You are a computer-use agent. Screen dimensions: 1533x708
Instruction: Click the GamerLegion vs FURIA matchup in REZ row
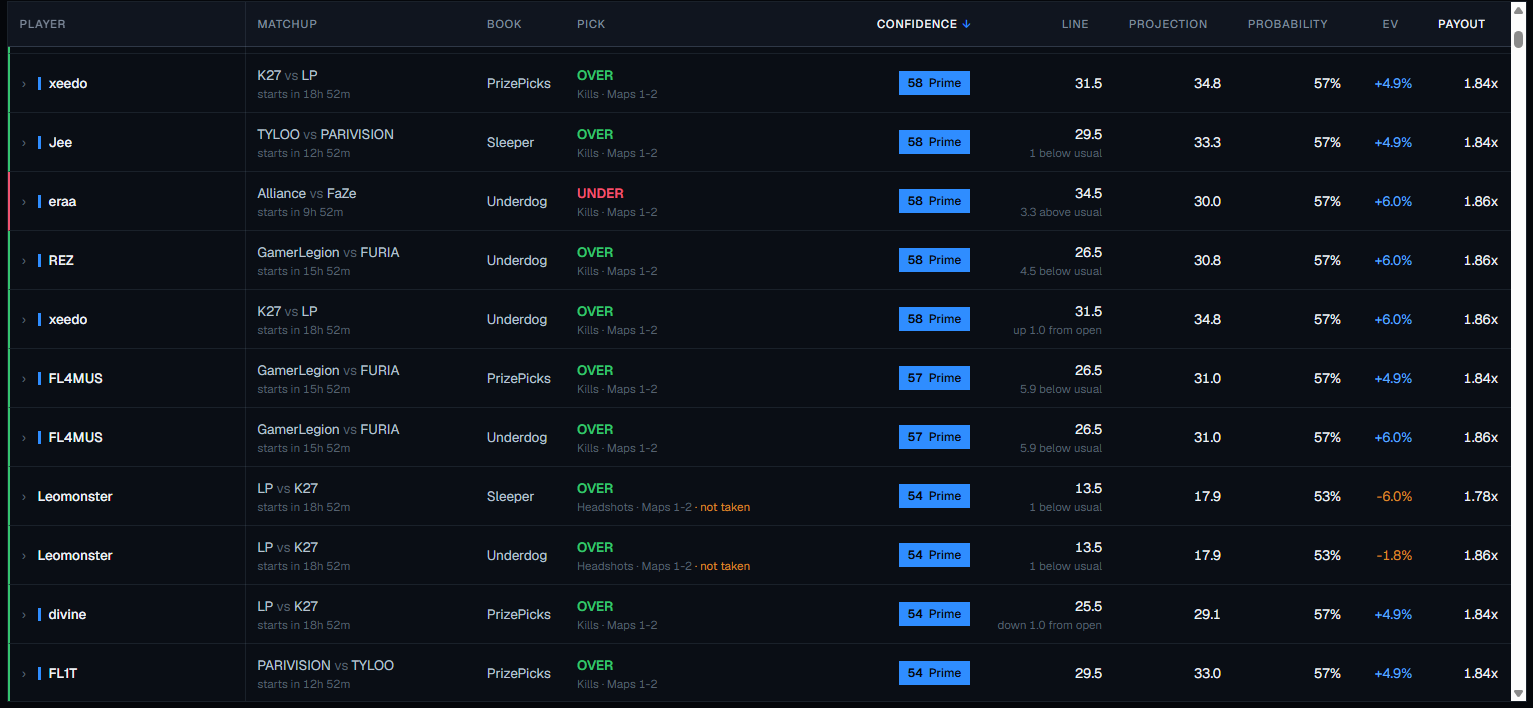click(x=328, y=252)
